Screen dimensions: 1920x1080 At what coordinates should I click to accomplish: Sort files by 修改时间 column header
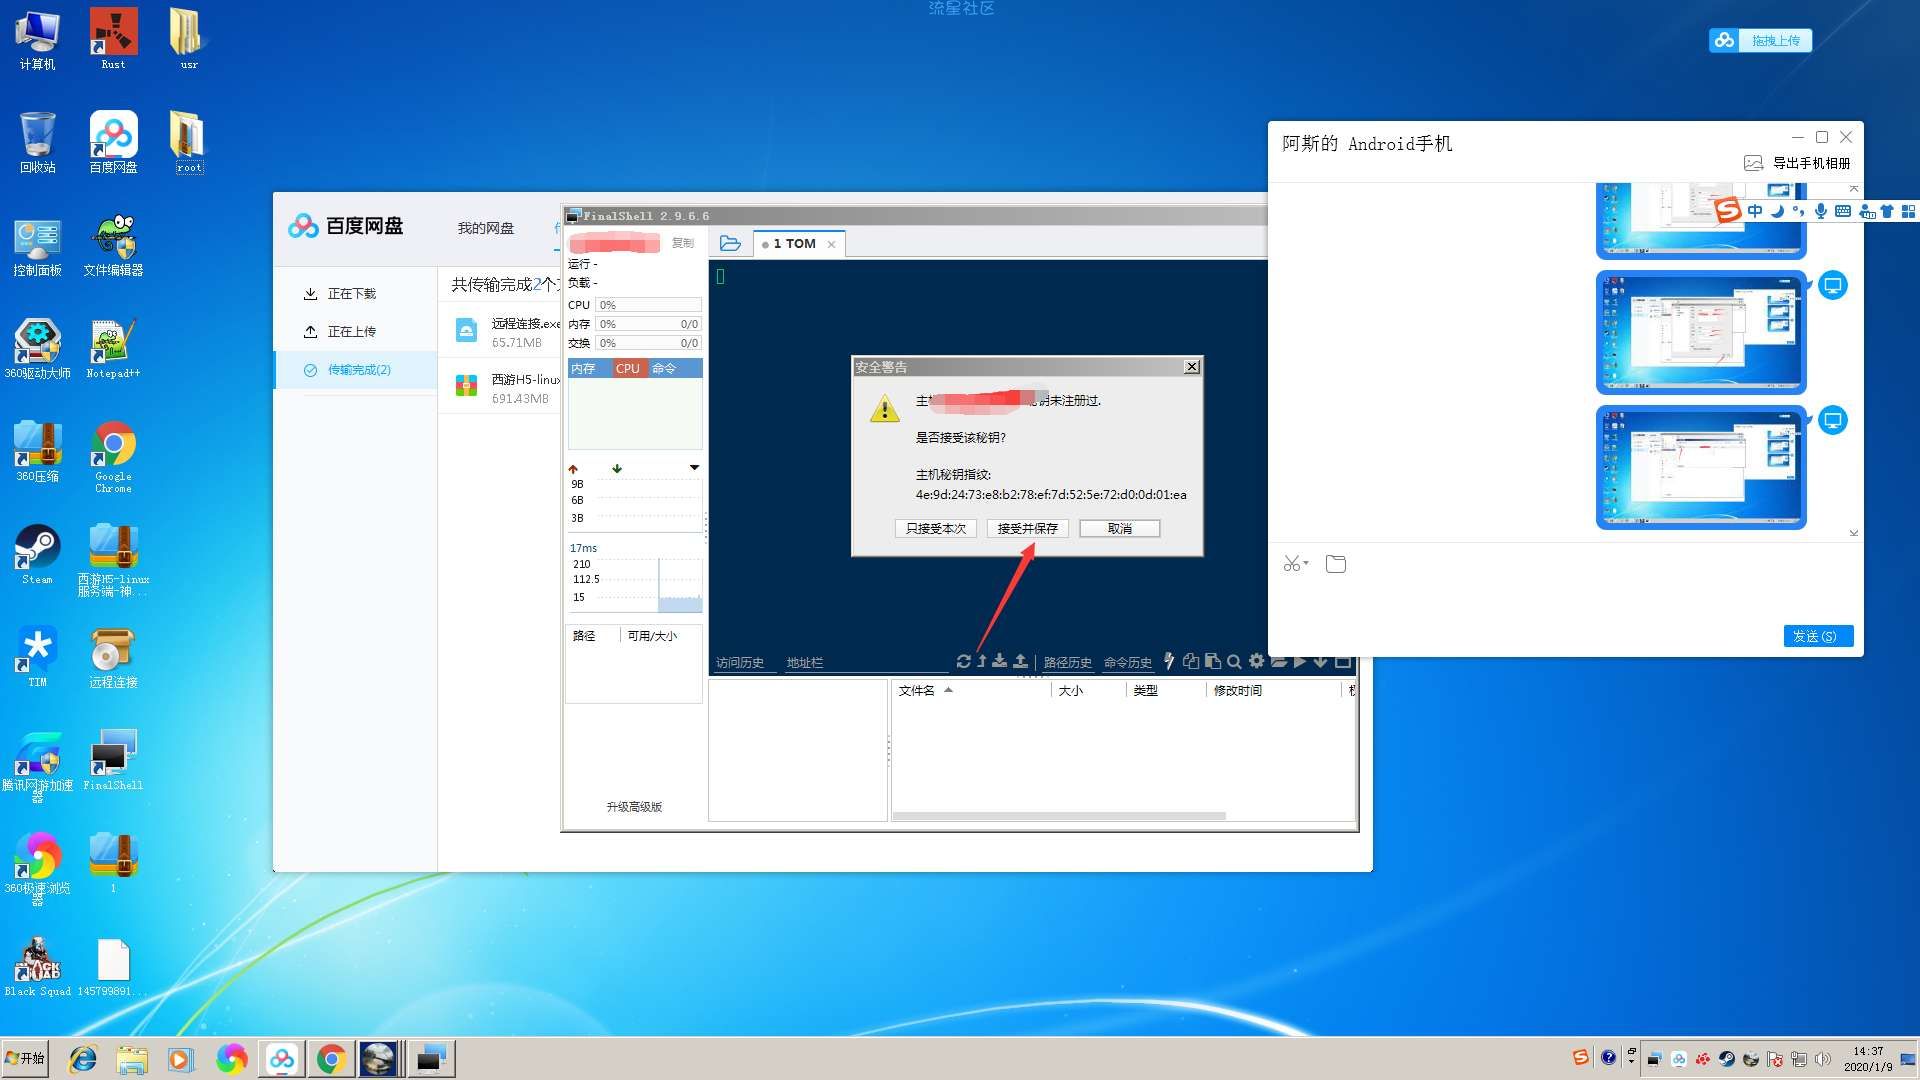(1273, 691)
